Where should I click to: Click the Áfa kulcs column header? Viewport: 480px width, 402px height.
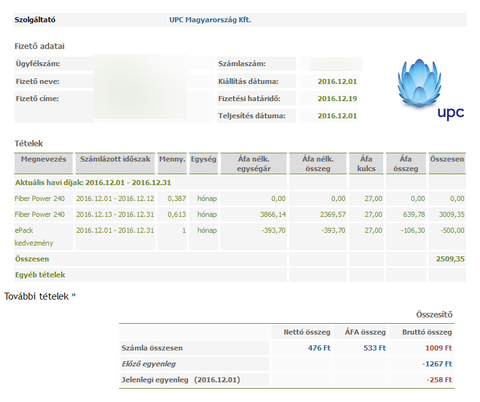pos(366,164)
